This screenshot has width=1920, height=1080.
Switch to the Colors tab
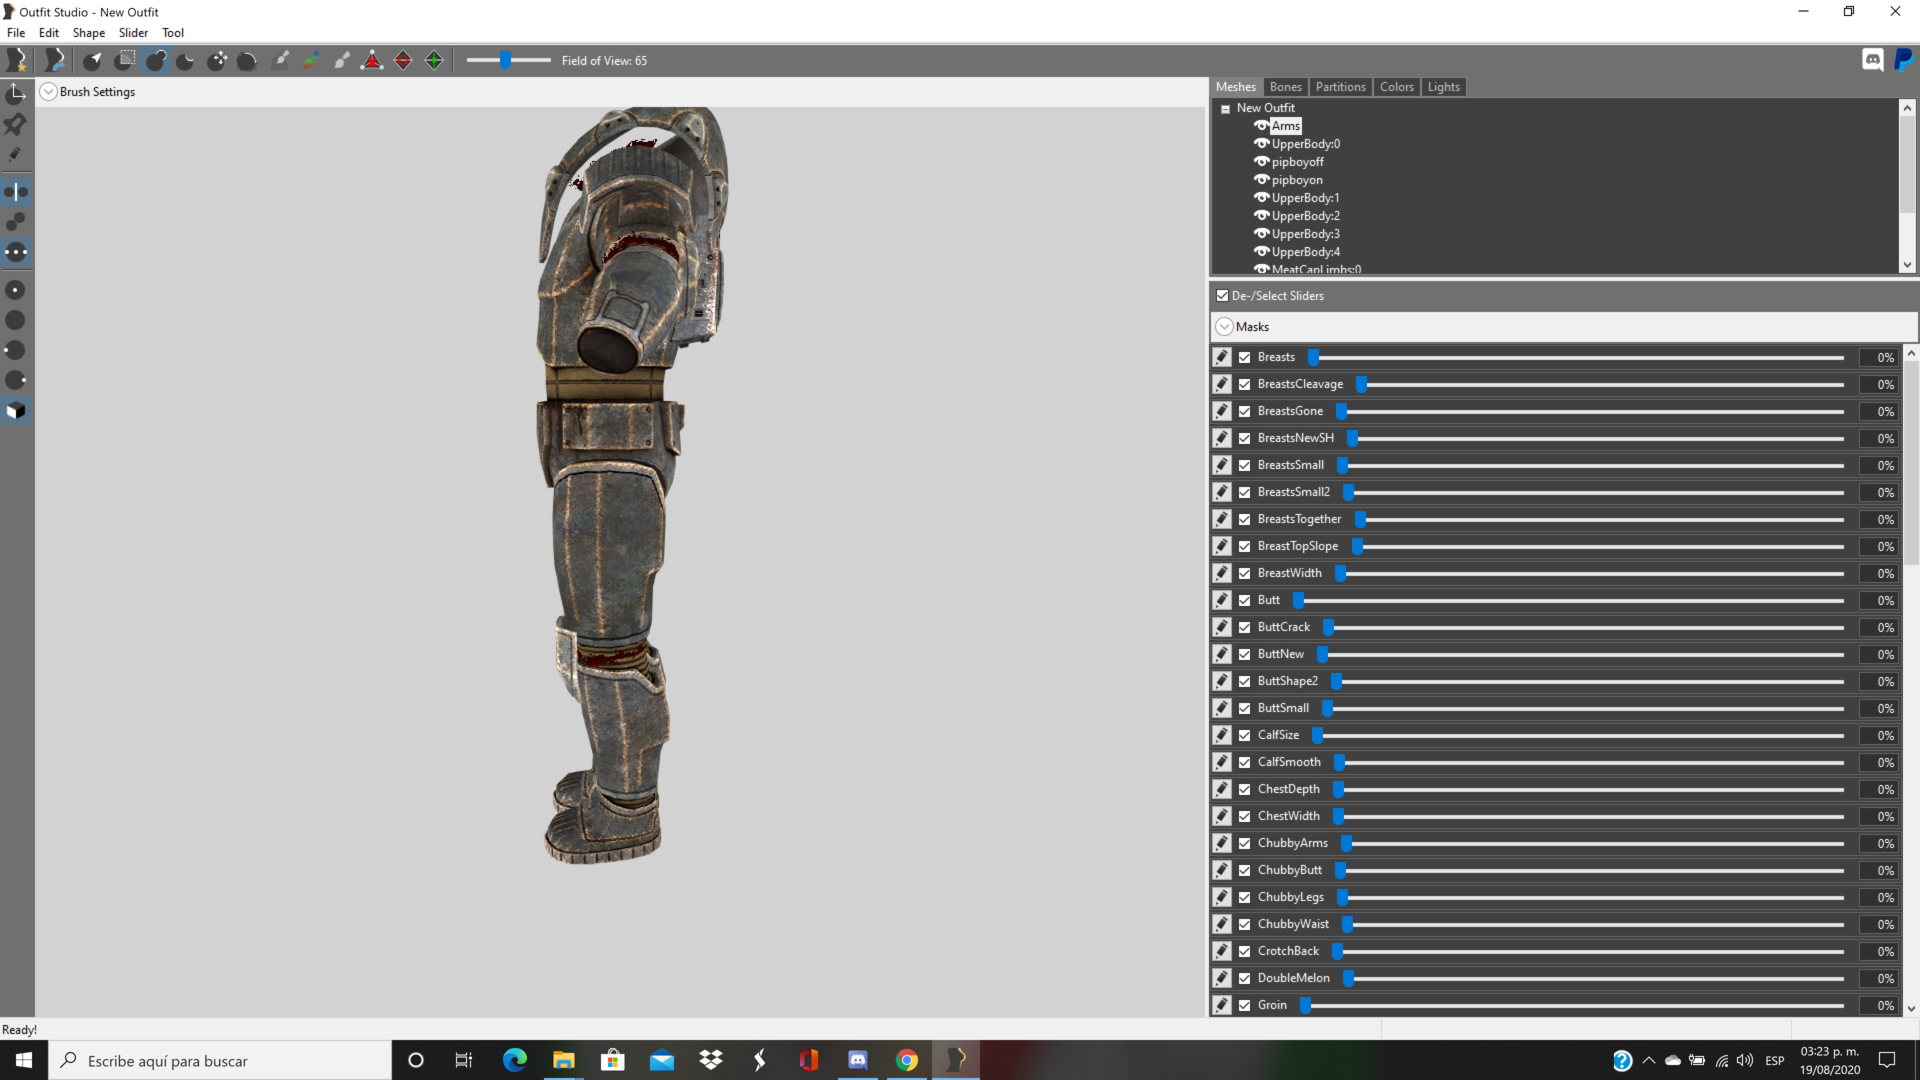1396,87
